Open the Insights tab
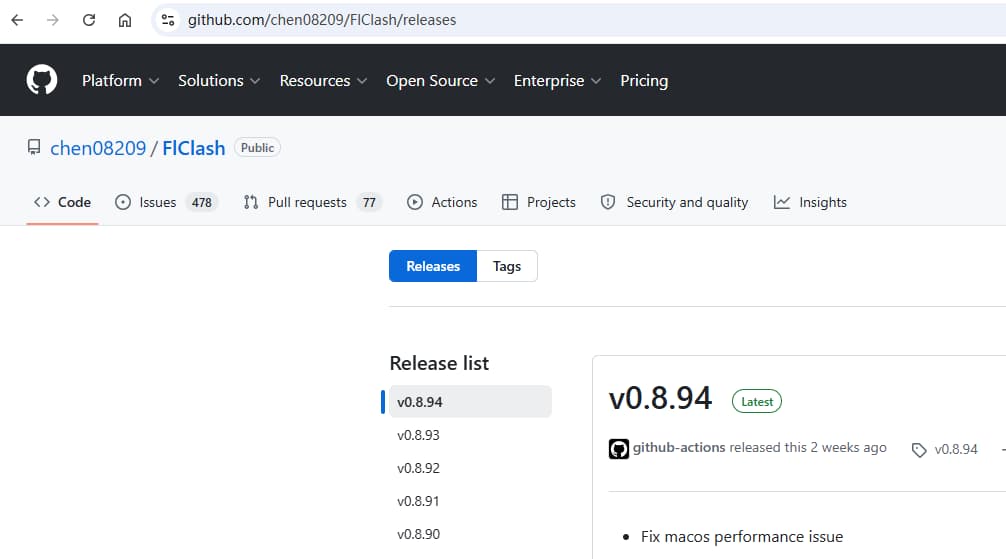This screenshot has width=1006, height=559. [810, 202]
